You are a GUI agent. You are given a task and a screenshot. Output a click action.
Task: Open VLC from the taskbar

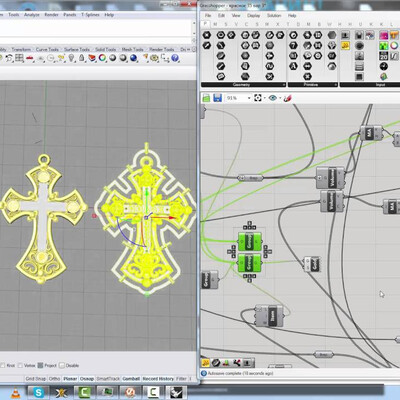[x=16, y=393]
